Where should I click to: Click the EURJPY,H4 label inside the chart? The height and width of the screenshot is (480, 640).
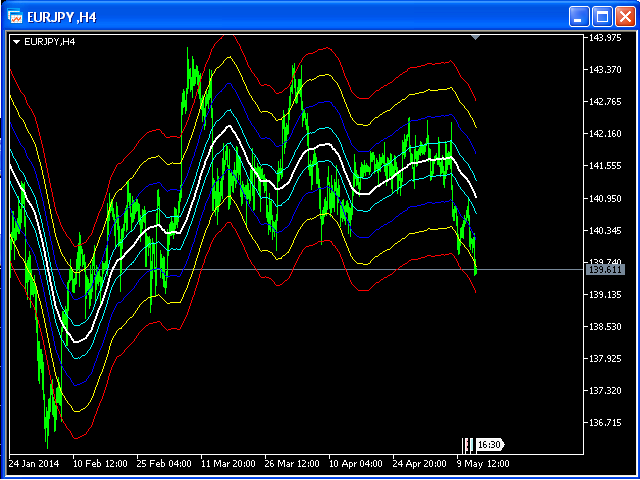[x=50, y=42]
